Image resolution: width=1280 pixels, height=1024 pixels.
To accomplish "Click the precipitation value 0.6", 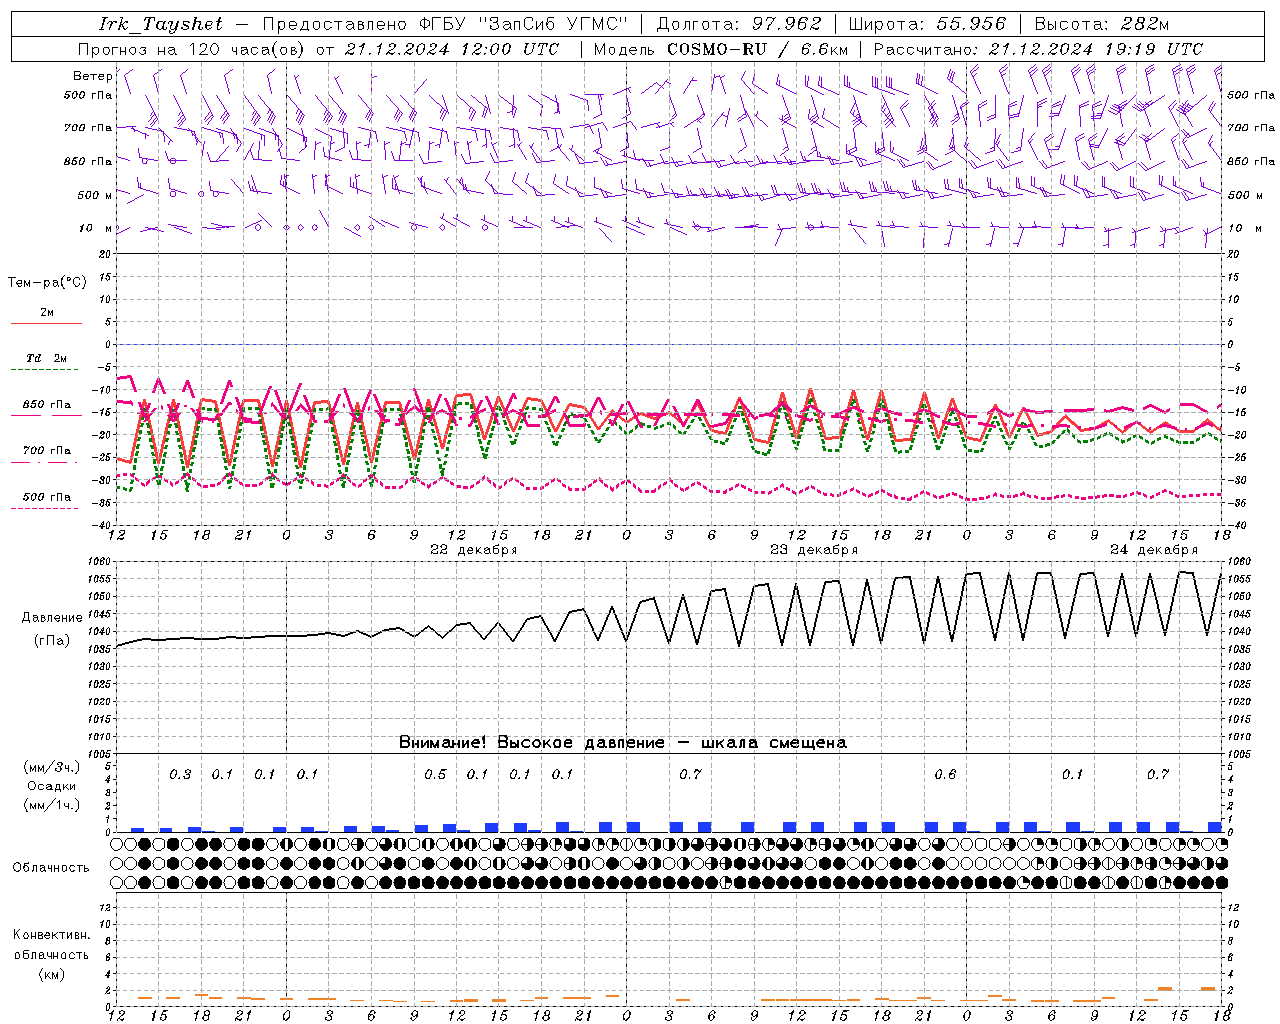I will [x=945, y=775].
